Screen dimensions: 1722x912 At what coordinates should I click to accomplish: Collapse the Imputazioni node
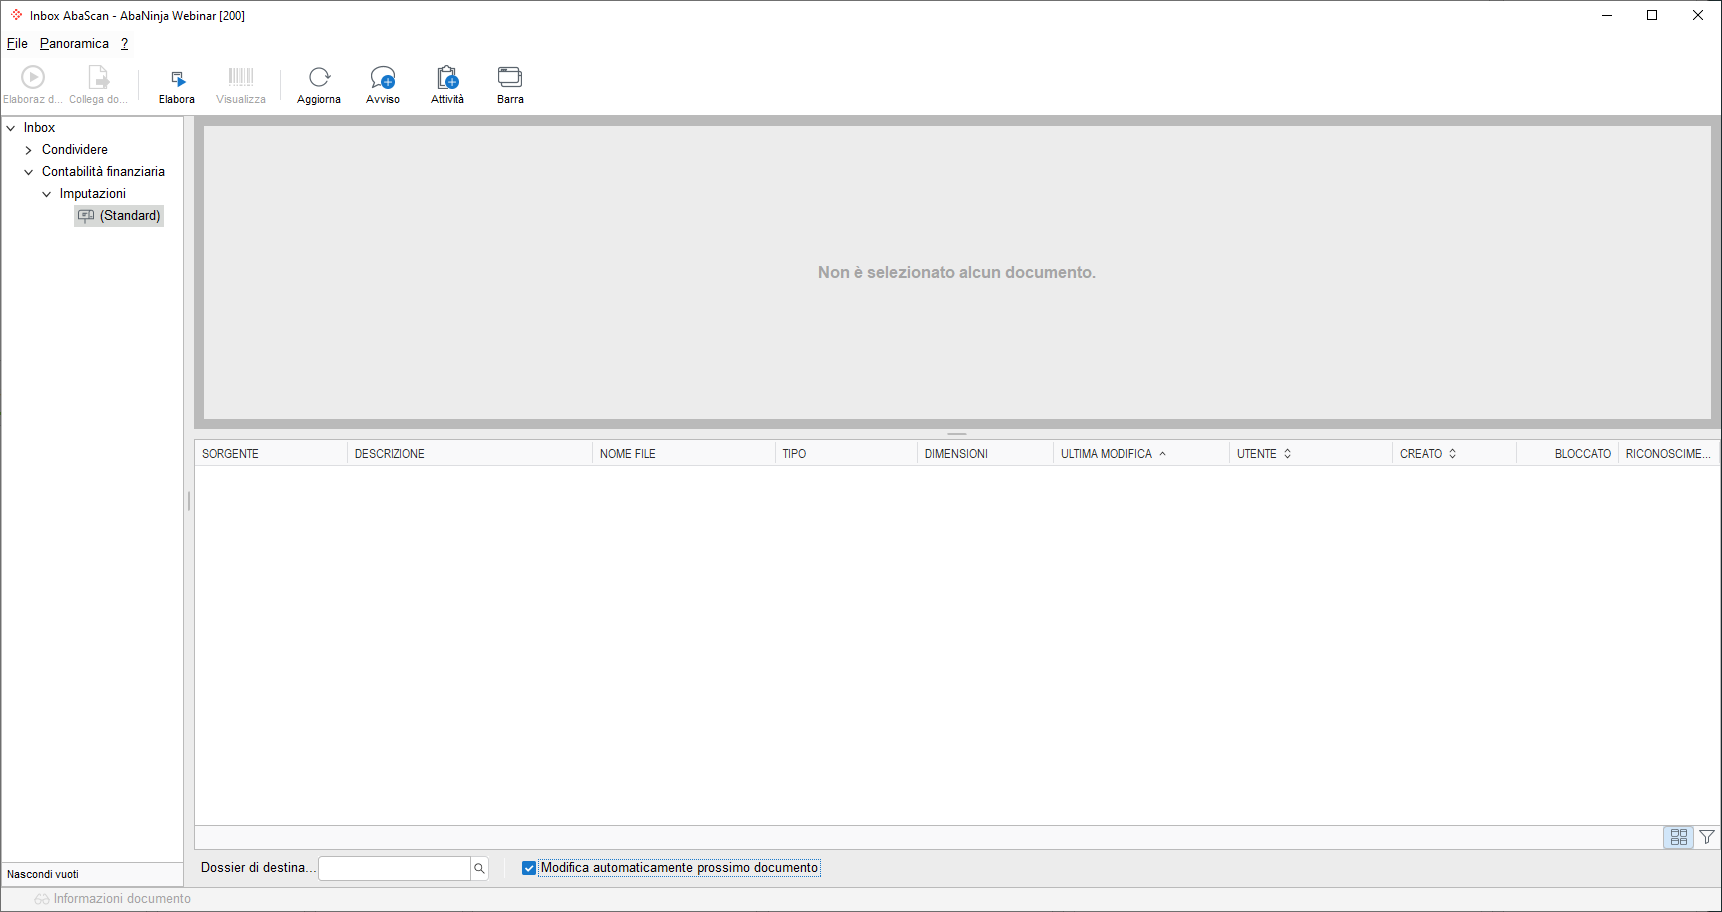(47, 194)
